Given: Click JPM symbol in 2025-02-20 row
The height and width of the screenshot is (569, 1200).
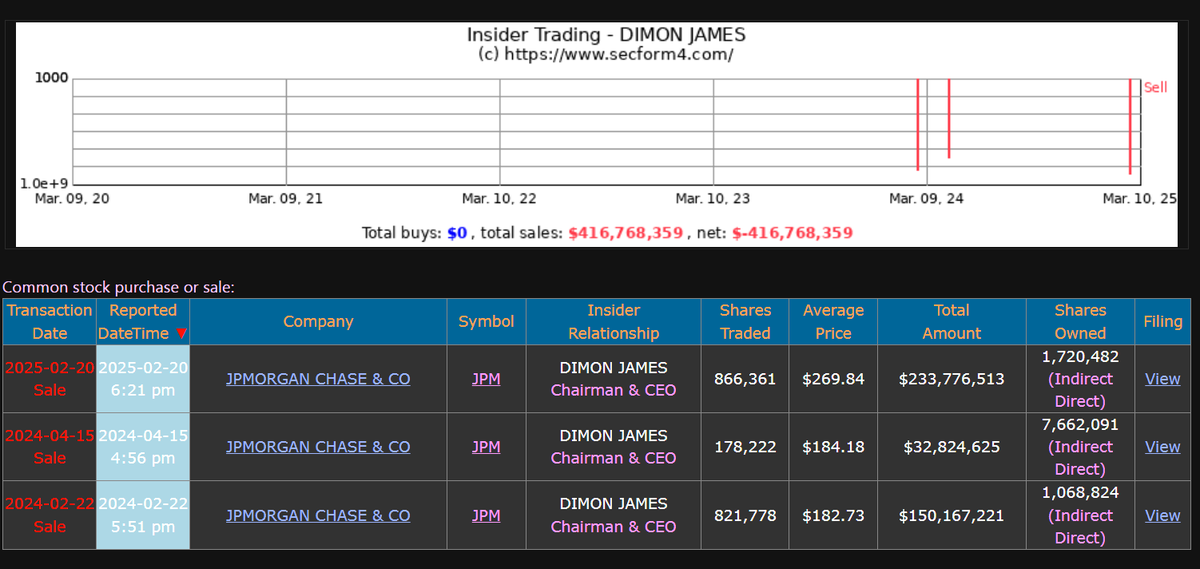Looking at the screenshot, I should [486, 379].
